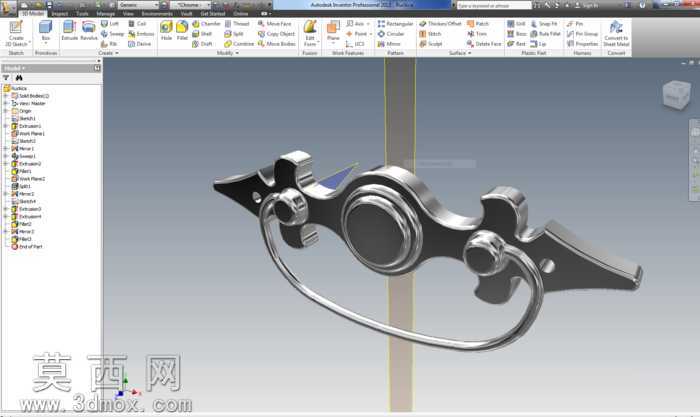Choose the Split tool
700x417 pixels.
[x=234, y=34]
